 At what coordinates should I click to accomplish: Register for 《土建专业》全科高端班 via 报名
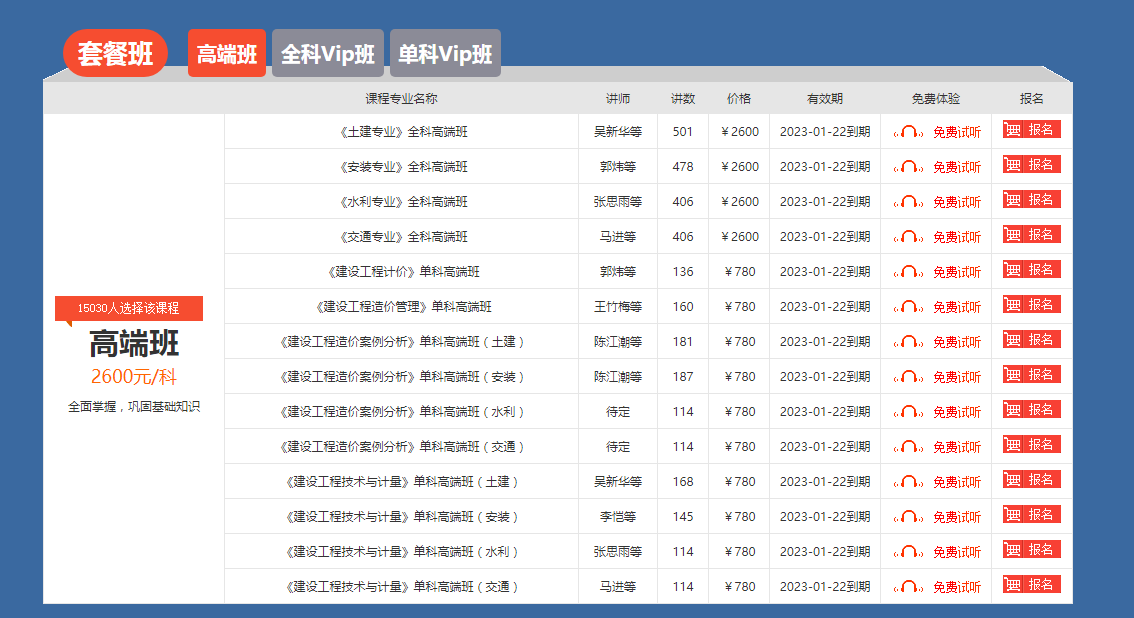(1031, 129)
